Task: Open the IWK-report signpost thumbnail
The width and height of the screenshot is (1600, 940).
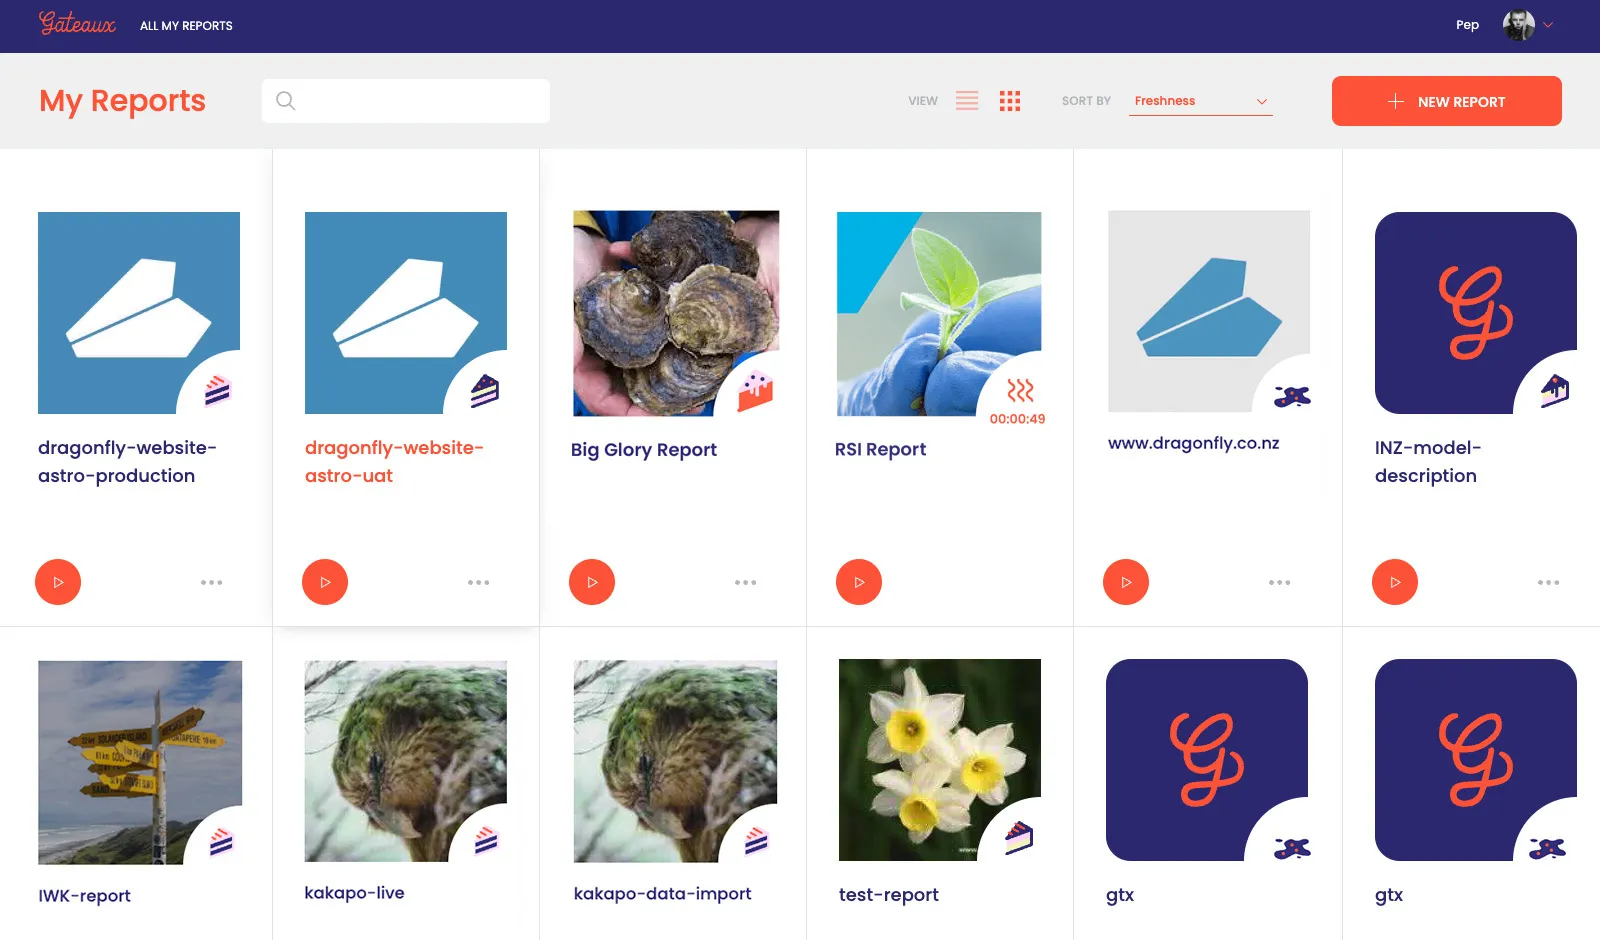Action: [140, 762]
